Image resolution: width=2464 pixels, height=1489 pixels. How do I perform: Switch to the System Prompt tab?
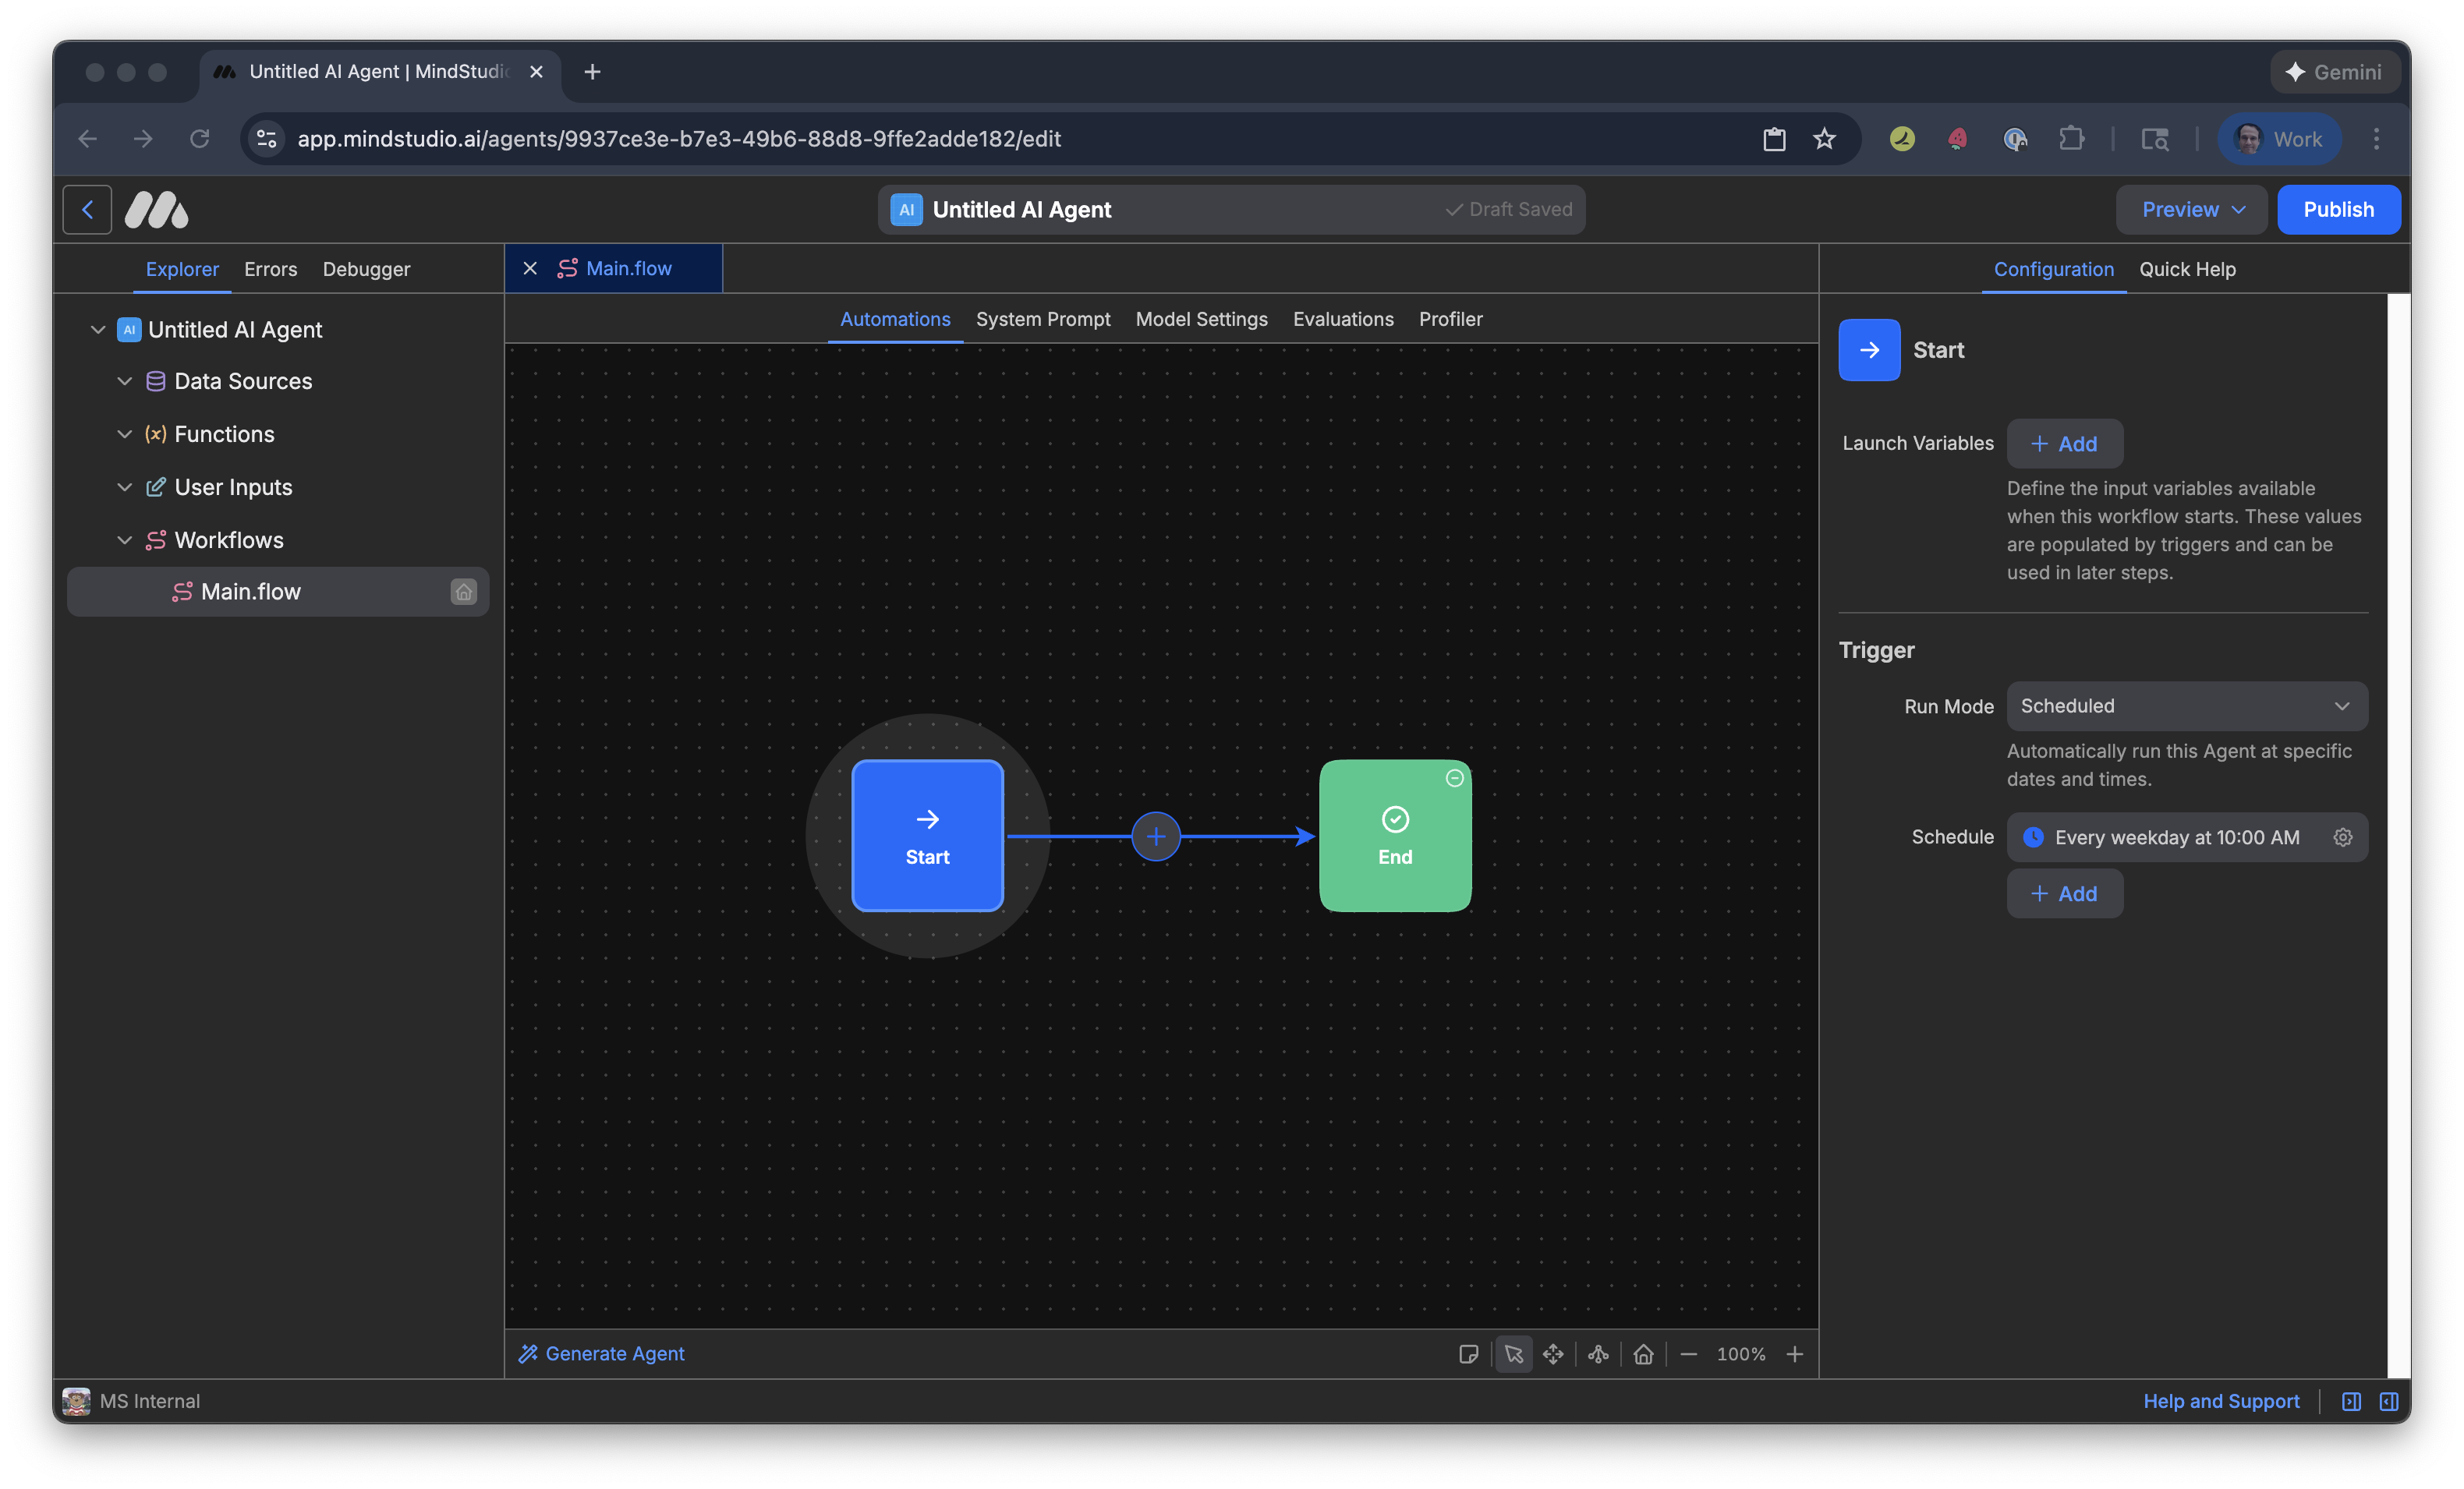1043,319
